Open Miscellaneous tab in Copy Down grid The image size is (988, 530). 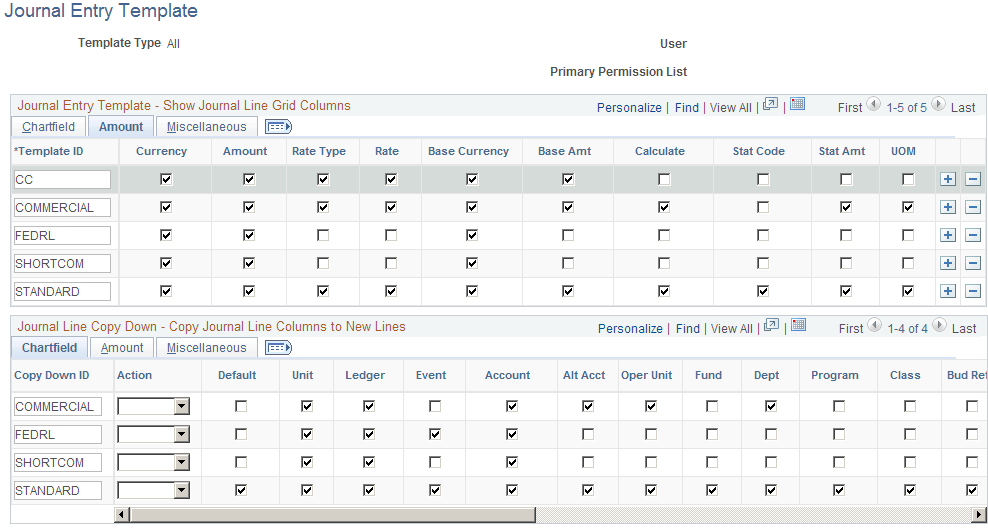pyautogui.click(x=207, y=348)
